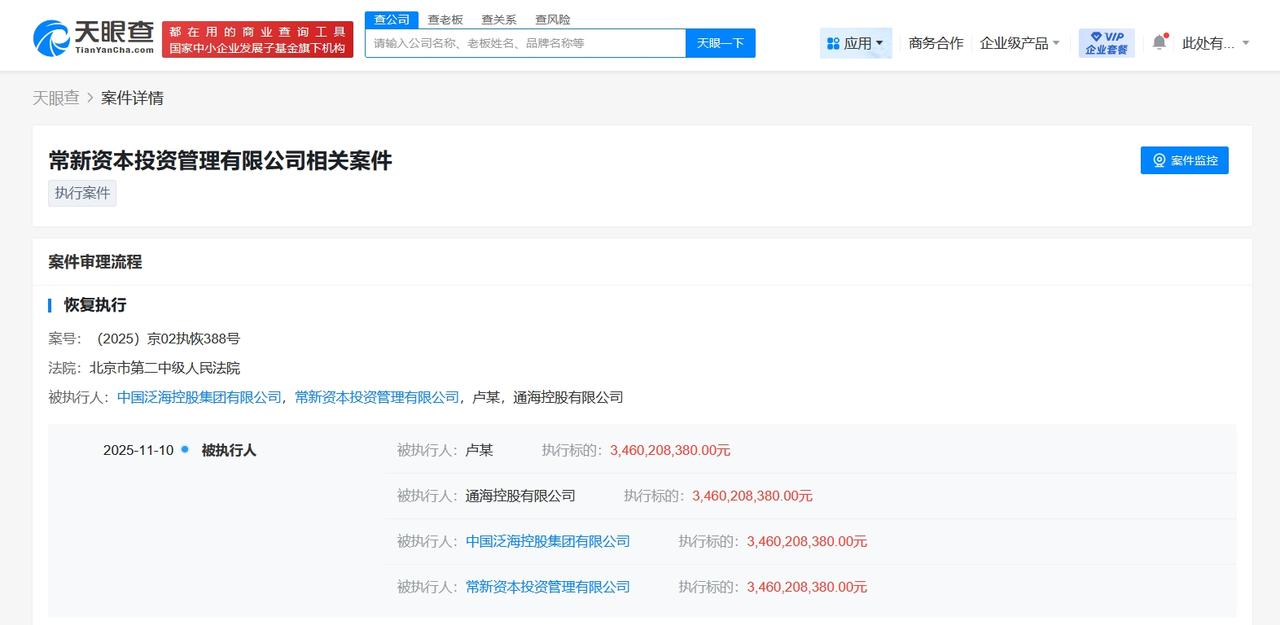Click the 执行案件 tag

coord(82,192)
